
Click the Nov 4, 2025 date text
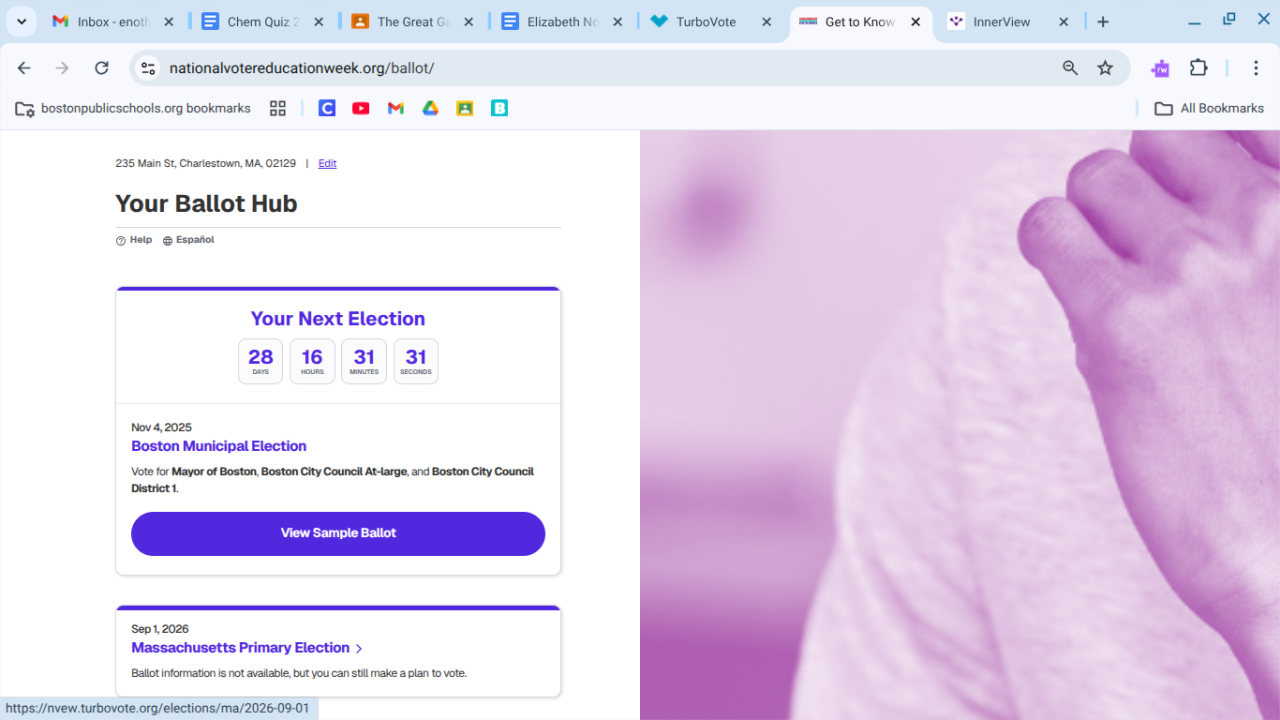[x=161, y=427]
